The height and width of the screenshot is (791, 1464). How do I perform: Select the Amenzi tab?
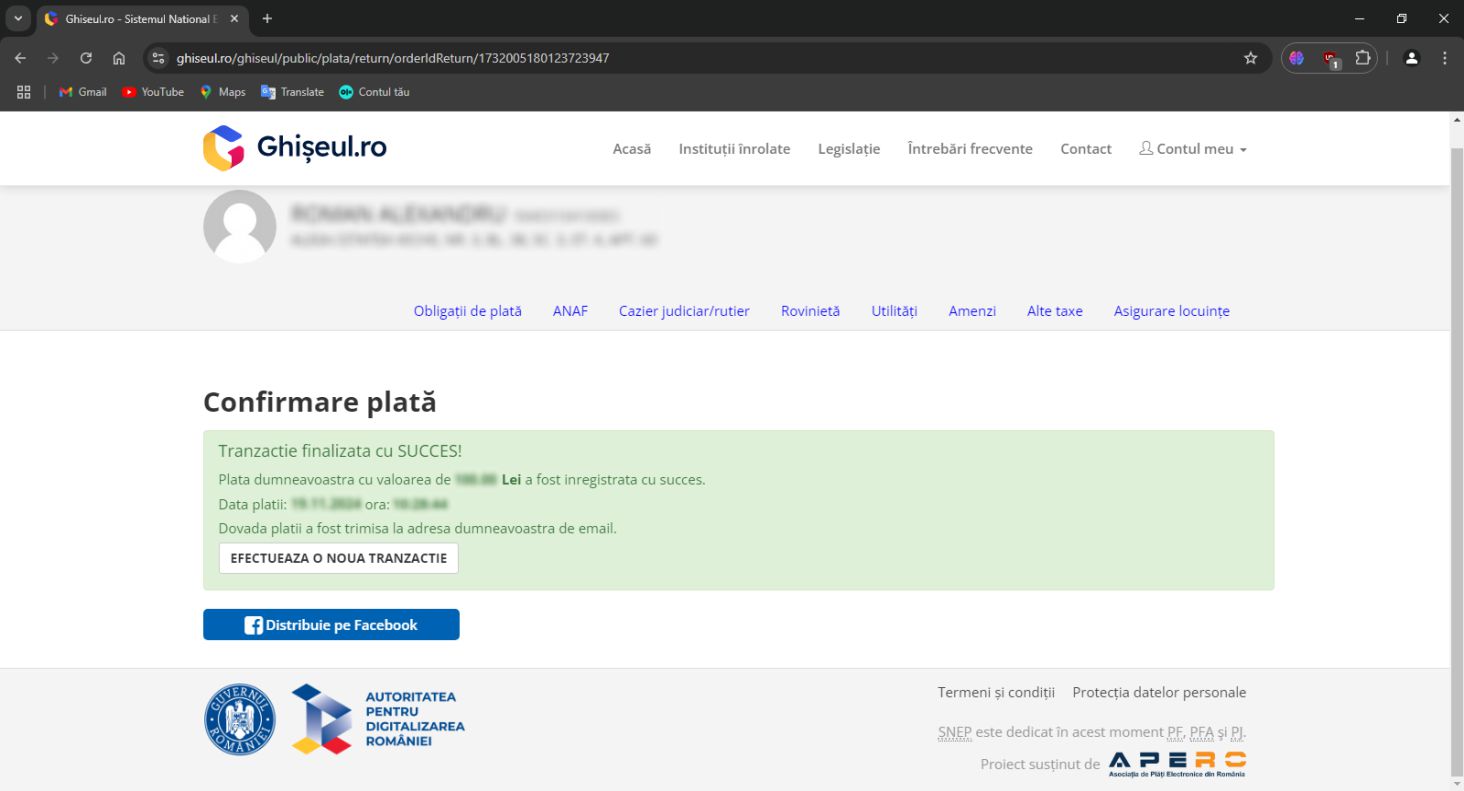pyautogui.click(x=972, y=311)
